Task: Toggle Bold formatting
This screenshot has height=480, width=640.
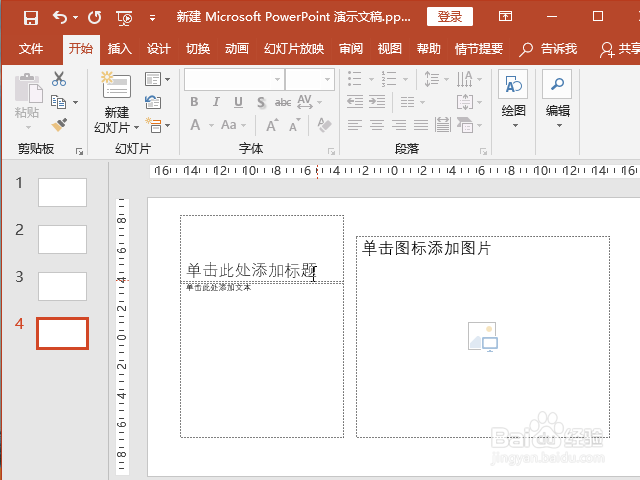Action: pos(194,102)
